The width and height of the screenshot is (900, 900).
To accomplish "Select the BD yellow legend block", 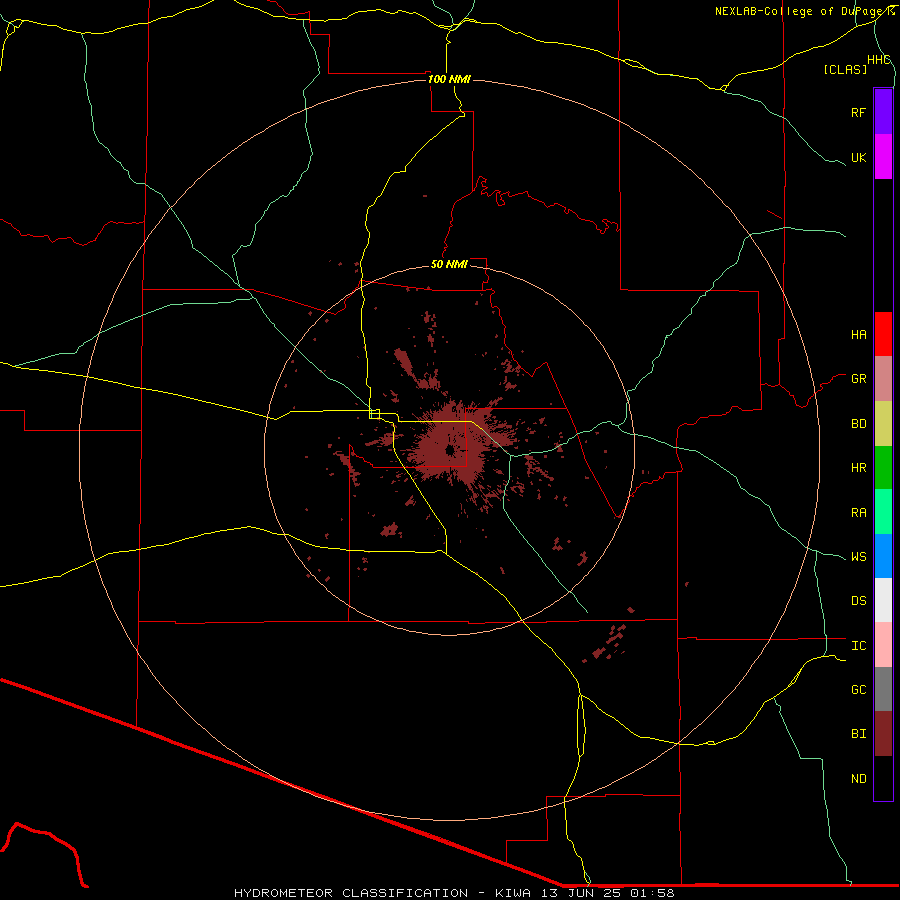I will click(883, 424).
